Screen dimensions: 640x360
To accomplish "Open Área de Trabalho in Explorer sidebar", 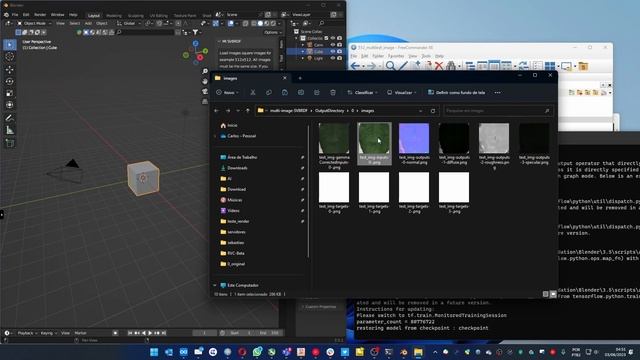I will pos(242,157).
